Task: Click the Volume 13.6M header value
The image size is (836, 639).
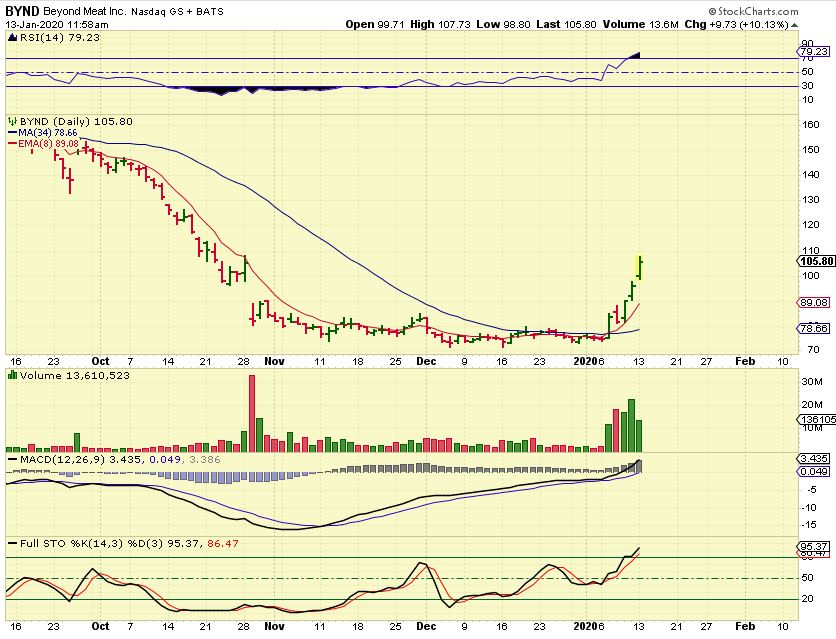Action: 640,25
